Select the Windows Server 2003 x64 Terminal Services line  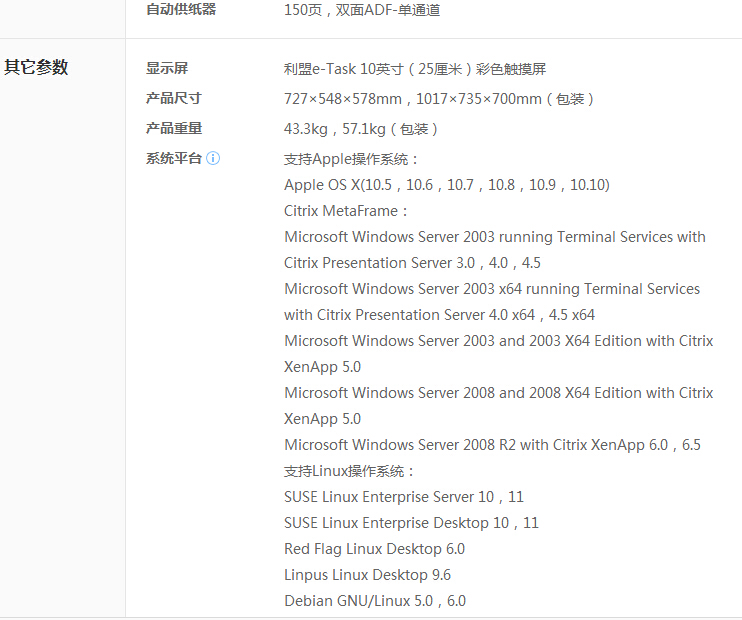(492, 289)
